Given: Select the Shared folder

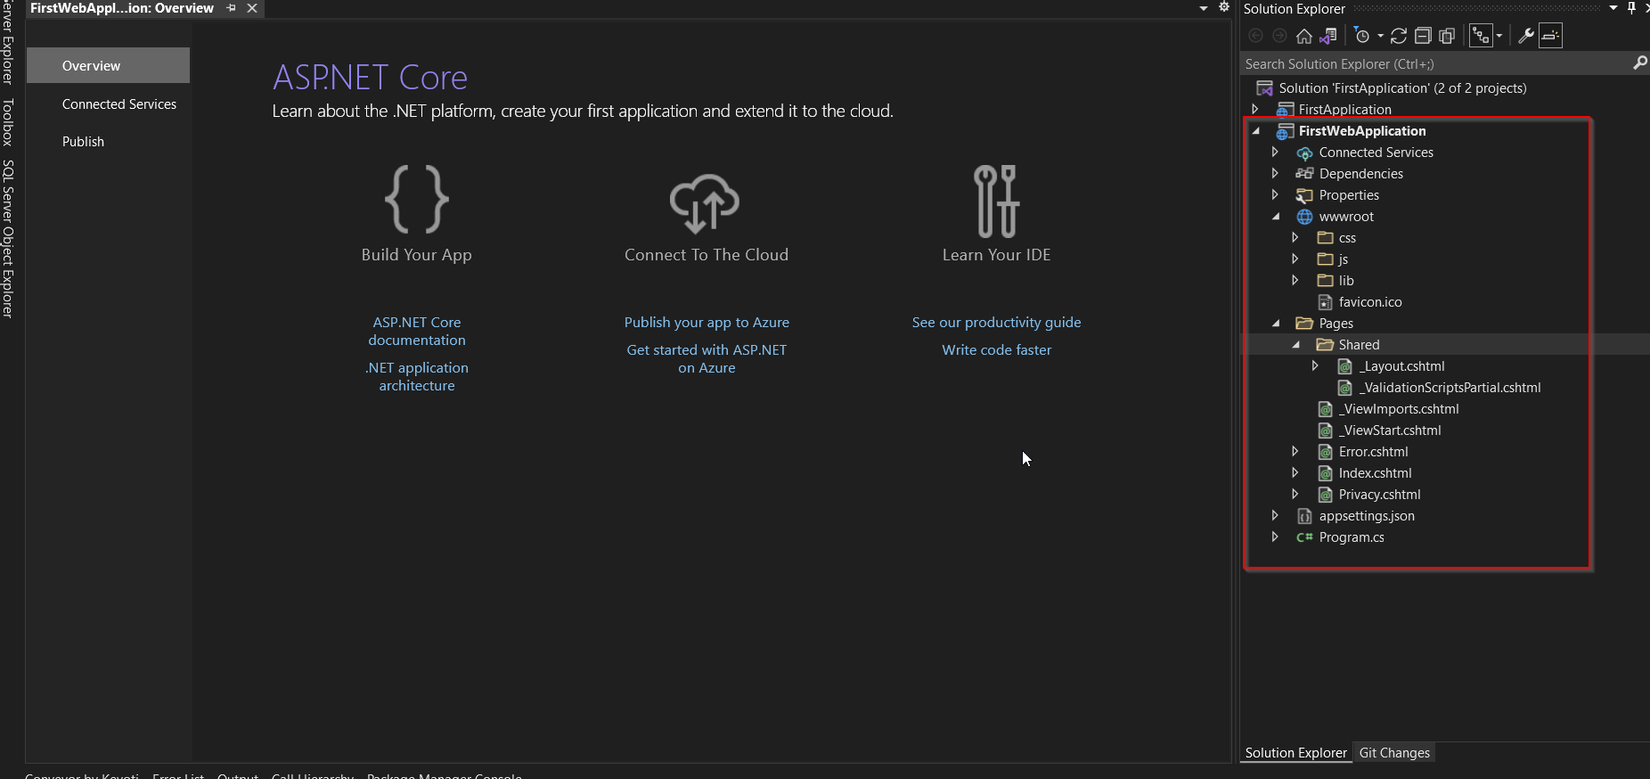Looking at the screenshot, I should coord(1359,345).
